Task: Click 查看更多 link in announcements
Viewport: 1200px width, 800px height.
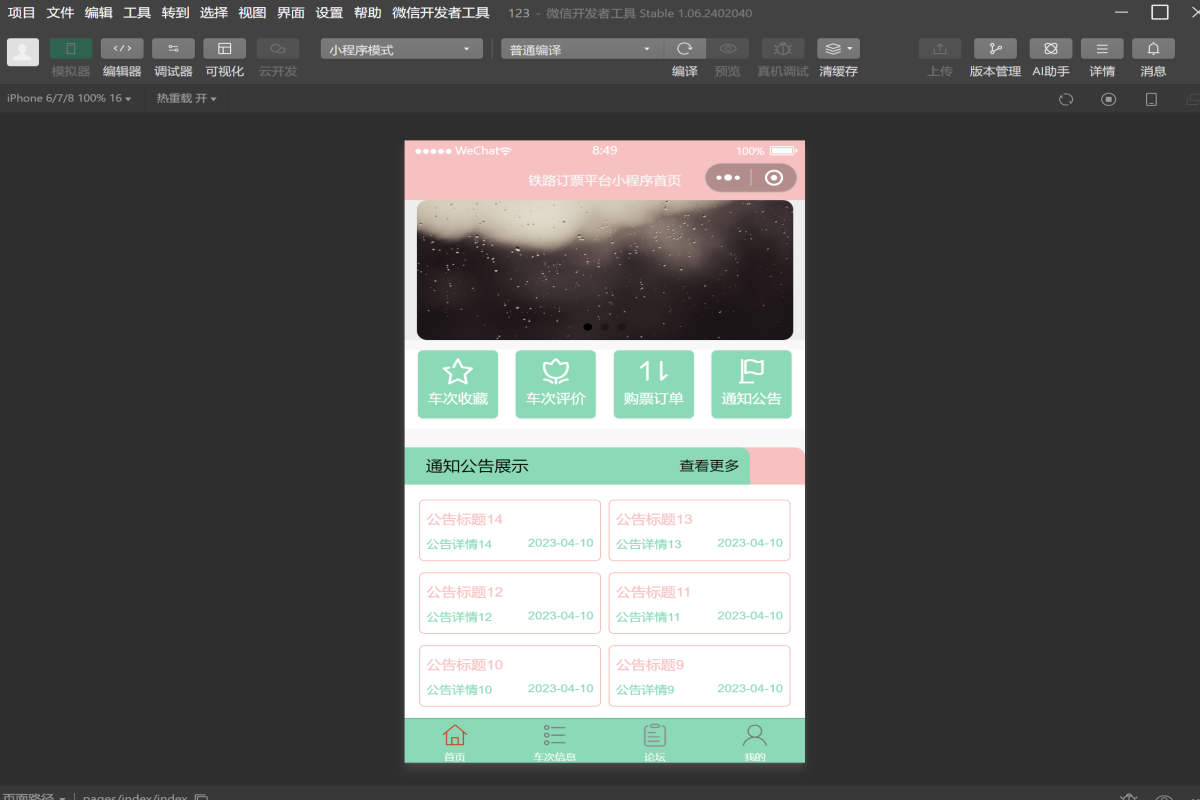Action: pos(709,466)
